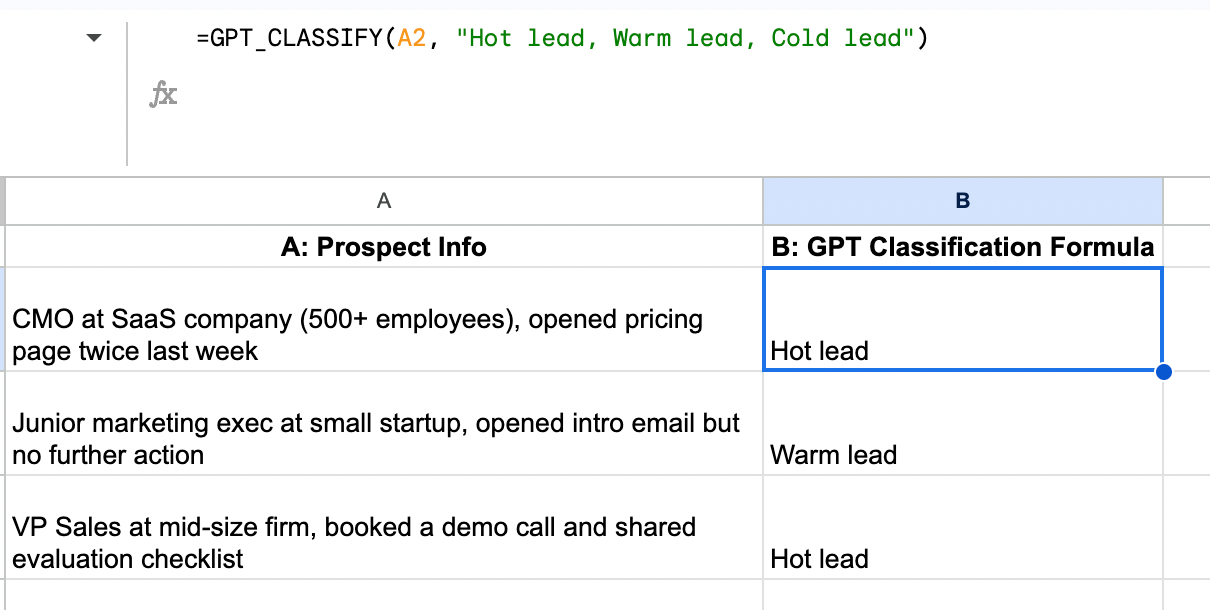Click the fx function icon

tap(163, 96)
